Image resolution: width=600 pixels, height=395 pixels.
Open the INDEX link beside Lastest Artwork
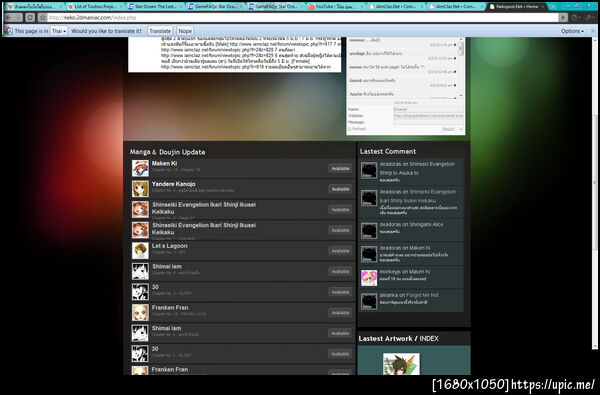pos(429,338)
